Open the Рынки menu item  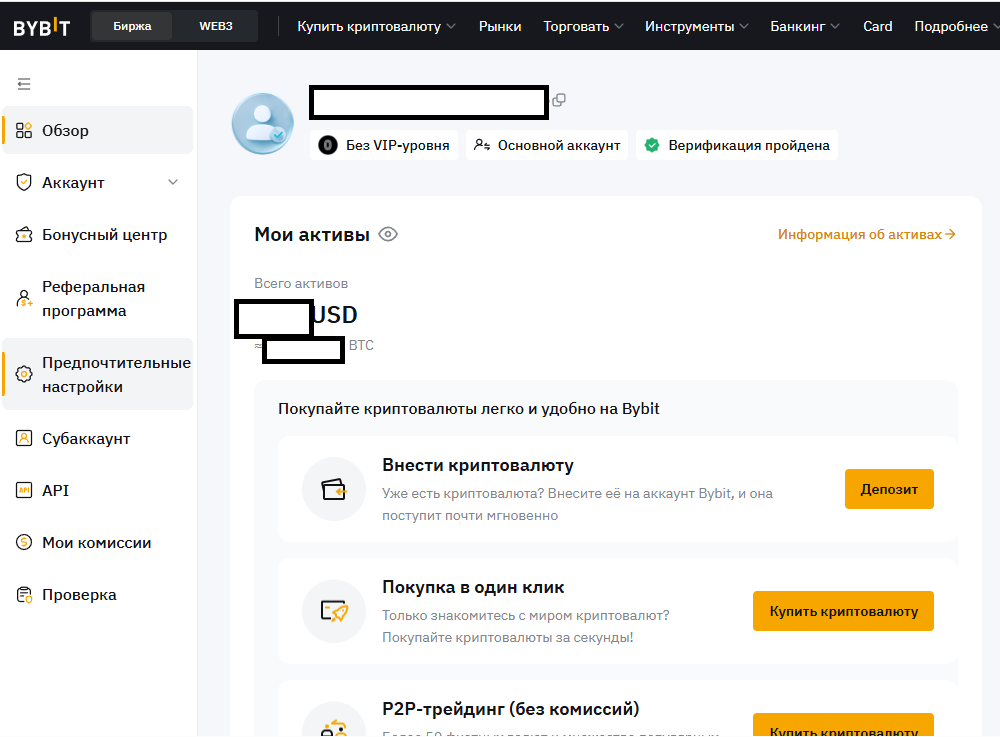tap(500, 27)
